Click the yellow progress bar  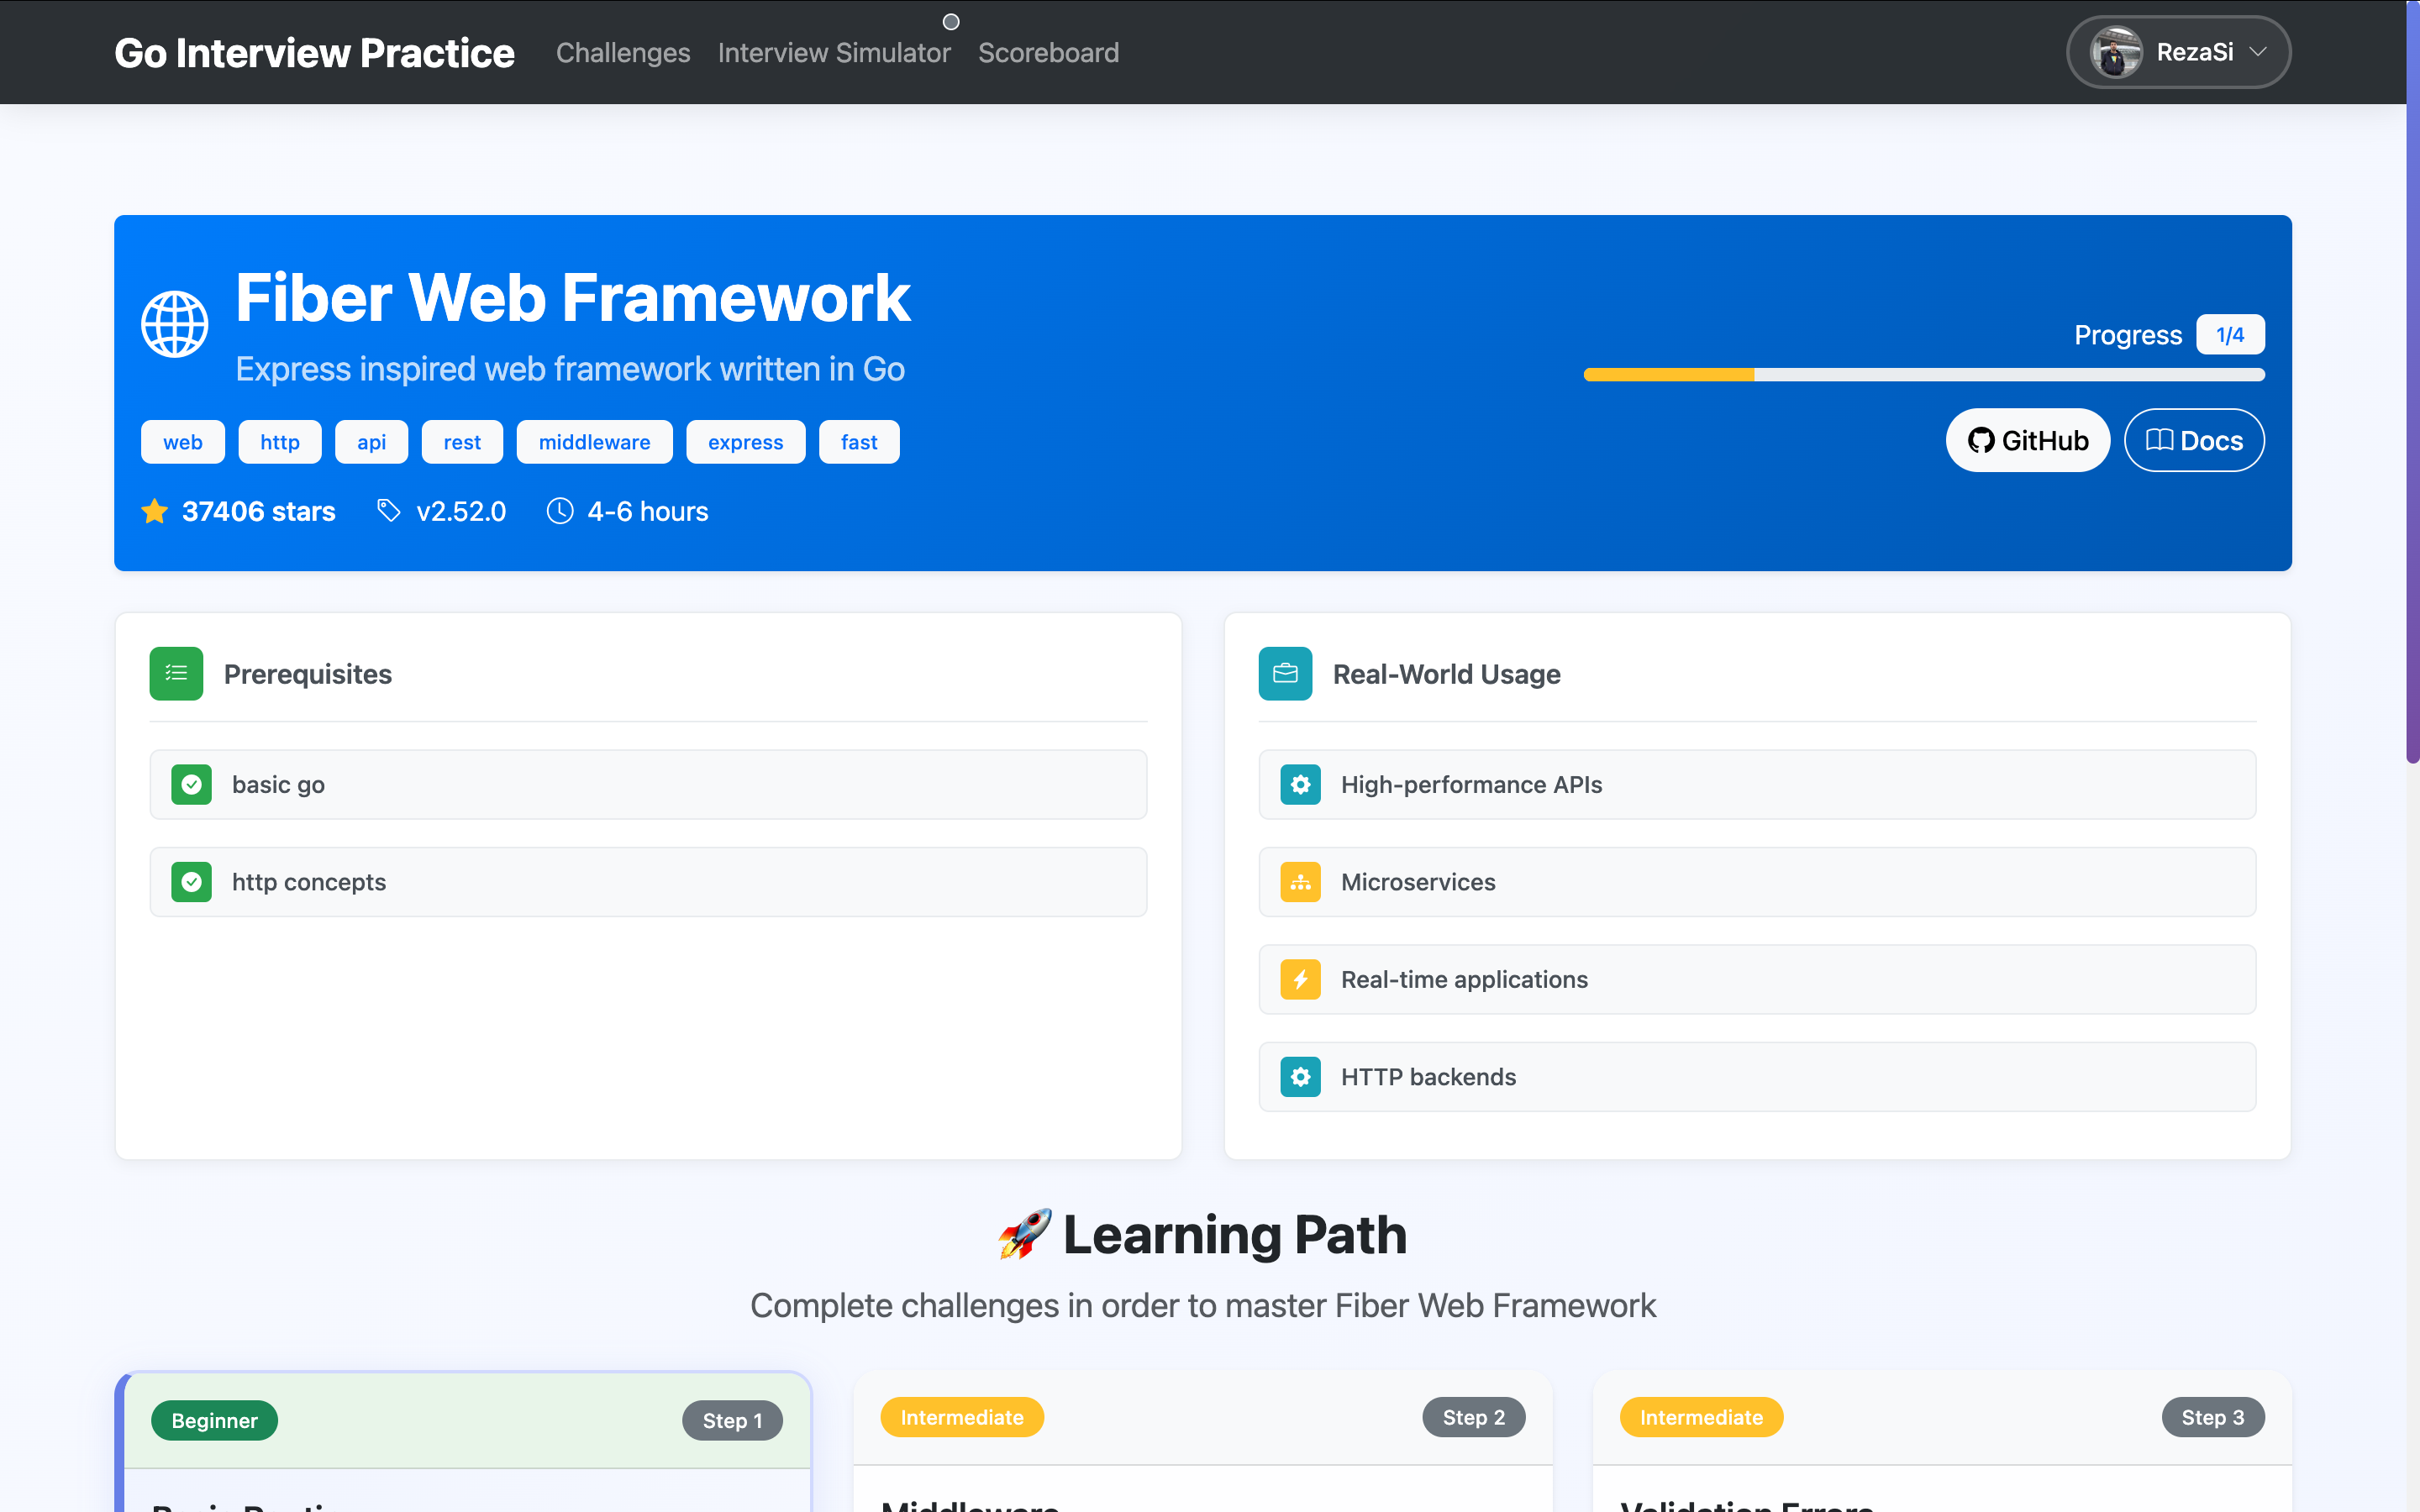[1668, 375]
